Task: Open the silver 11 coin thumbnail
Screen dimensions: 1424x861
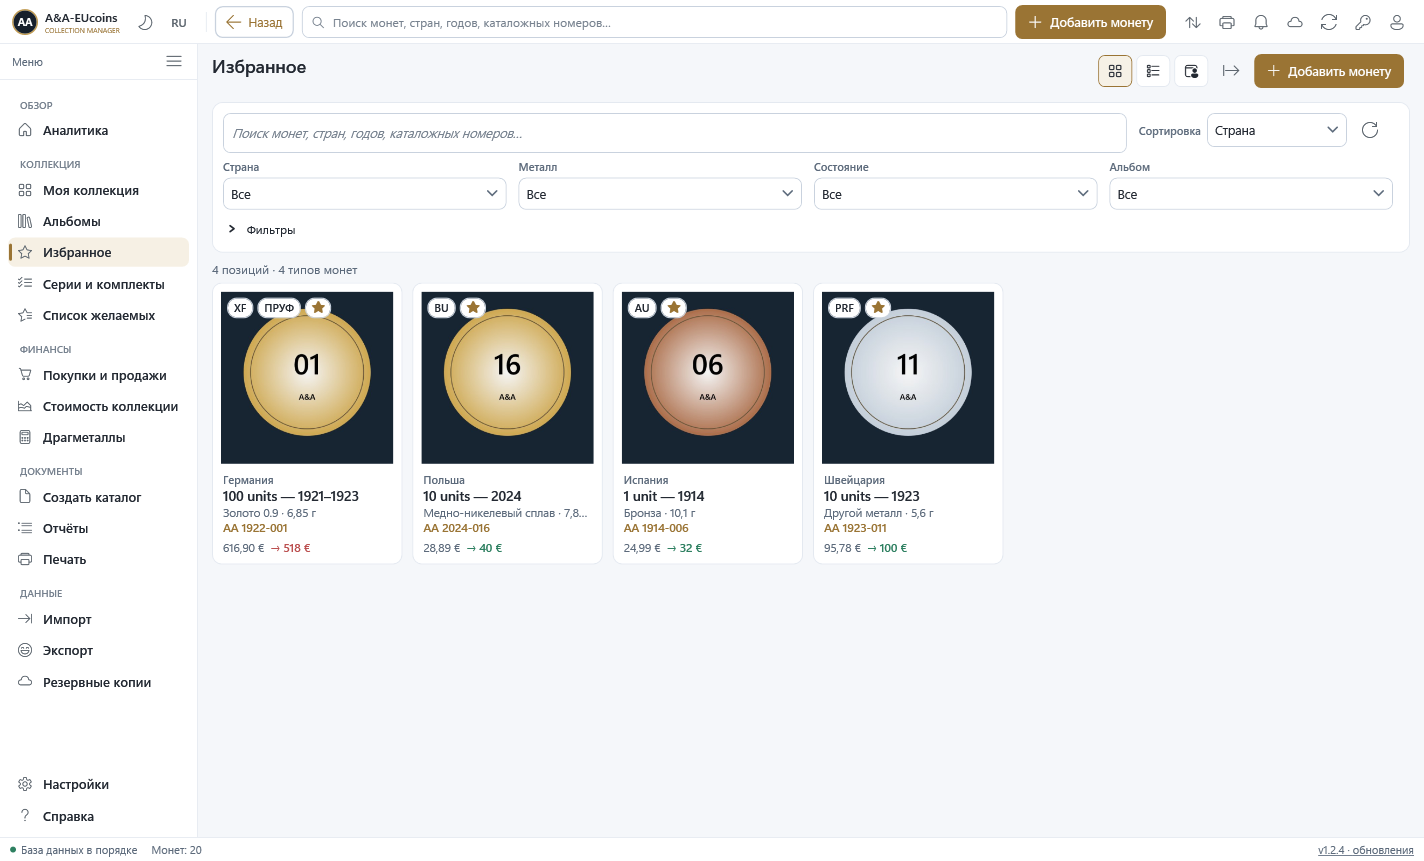Action: click(908, 378)
